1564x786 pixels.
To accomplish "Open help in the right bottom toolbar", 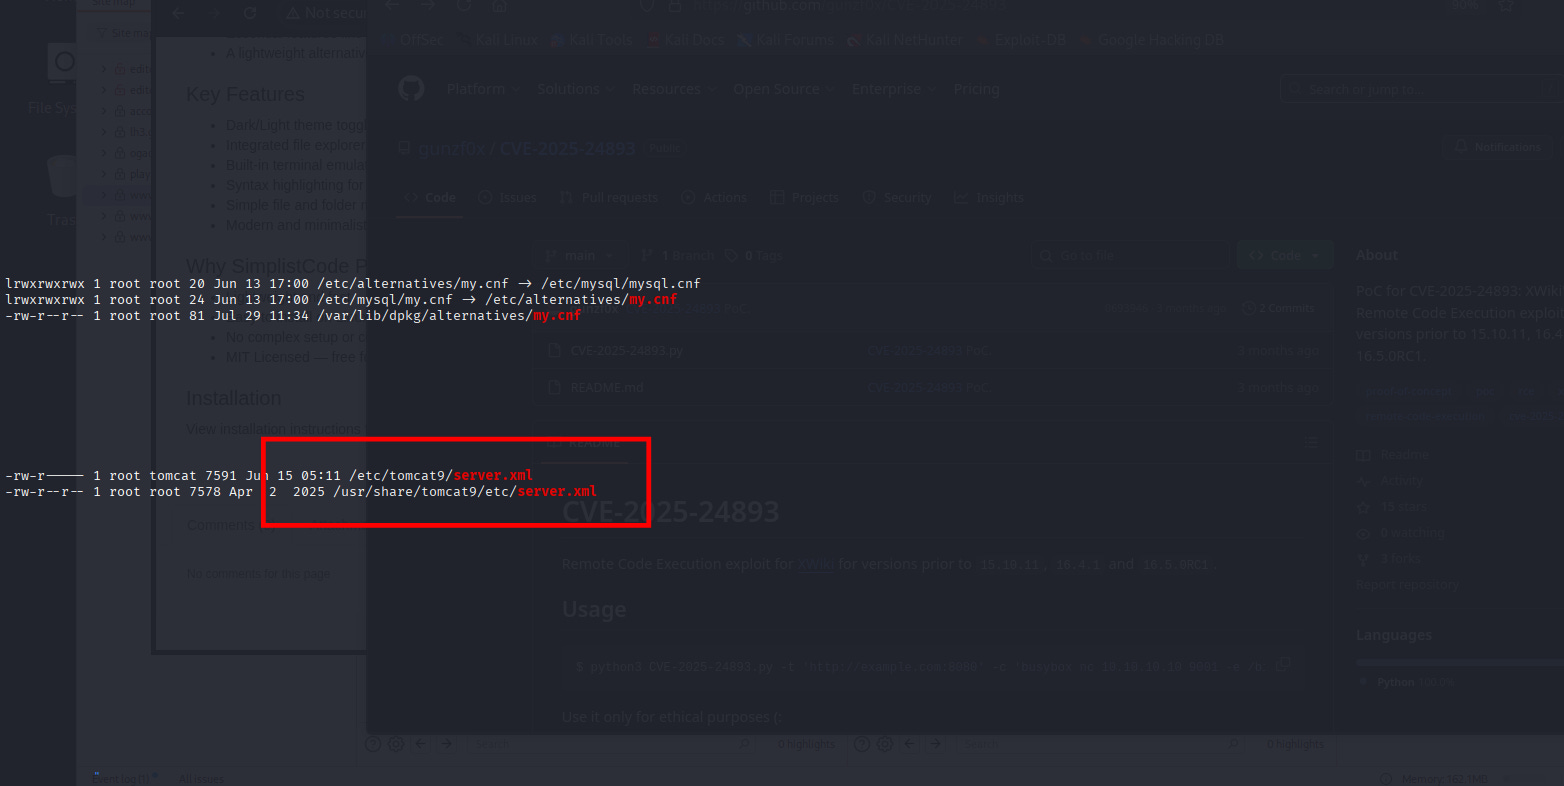I will (862, 744).
